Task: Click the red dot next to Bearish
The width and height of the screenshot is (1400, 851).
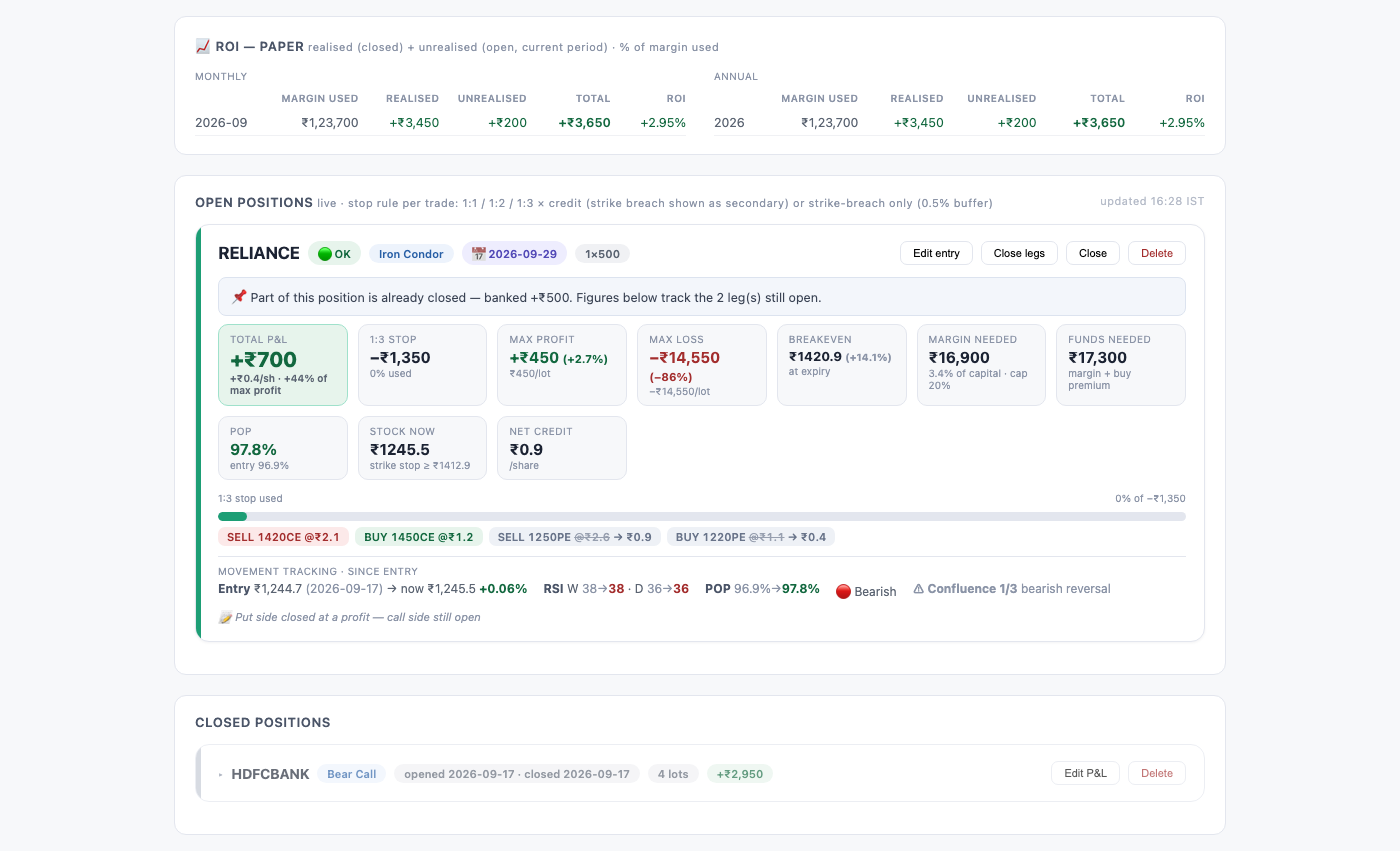Action: pos(843,591)
